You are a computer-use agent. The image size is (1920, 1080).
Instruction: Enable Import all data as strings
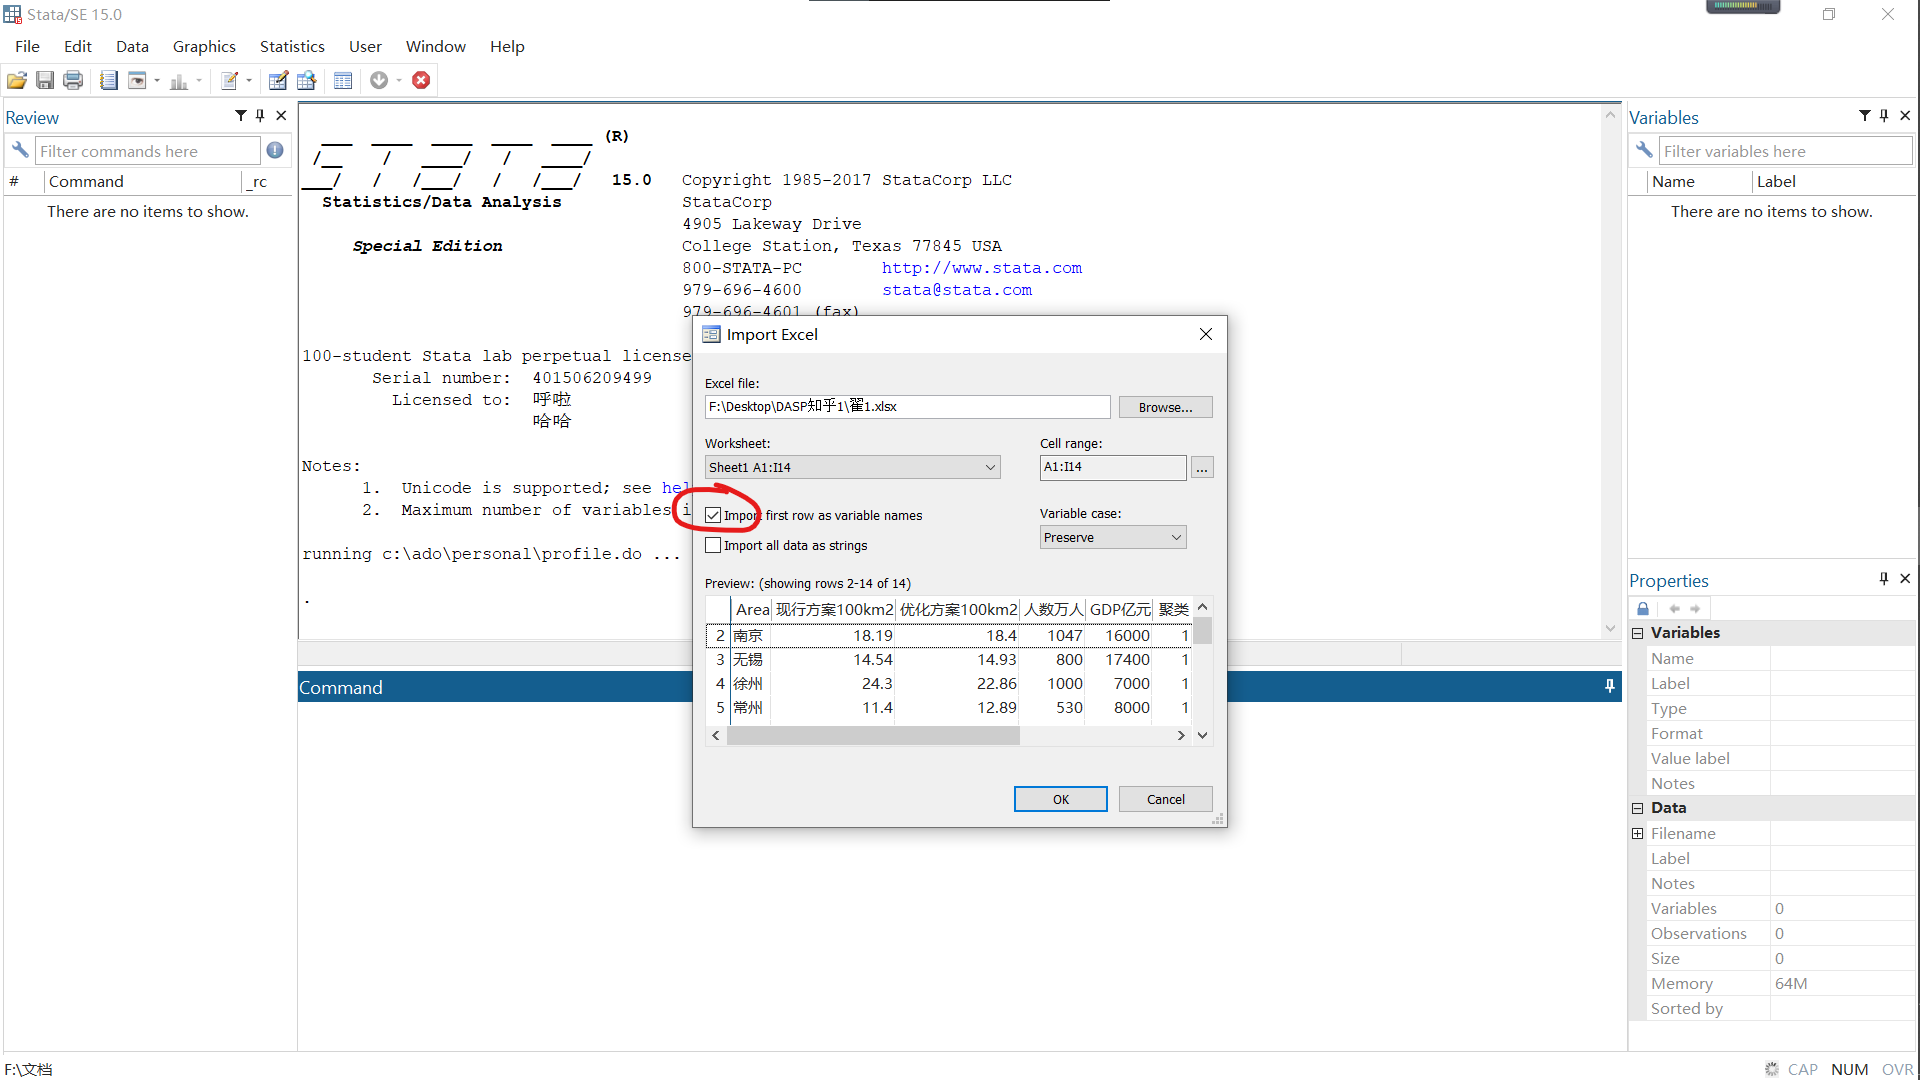713,545
